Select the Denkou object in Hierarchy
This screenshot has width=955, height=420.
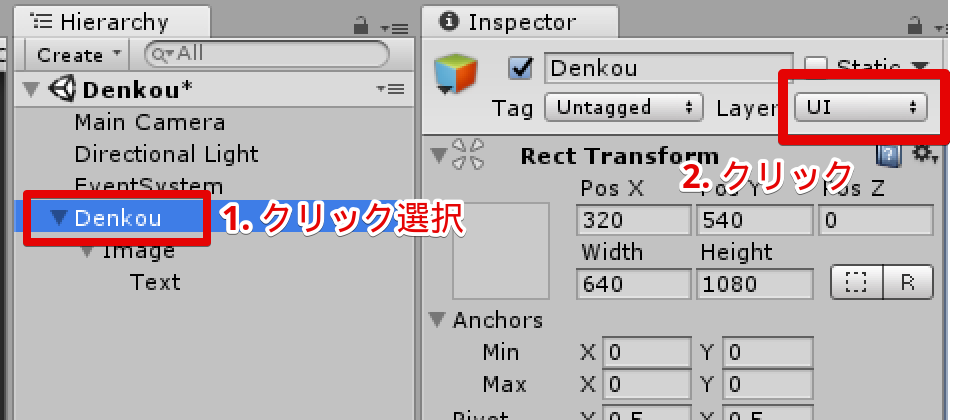pyautogui.click(x=118, y=218)
